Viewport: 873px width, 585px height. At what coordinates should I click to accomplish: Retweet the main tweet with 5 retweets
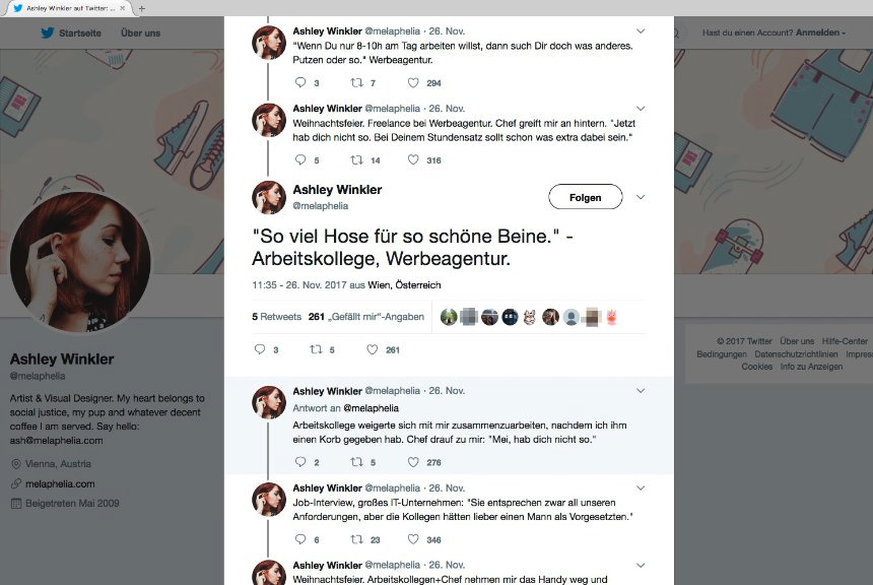(x=316, y=350)
